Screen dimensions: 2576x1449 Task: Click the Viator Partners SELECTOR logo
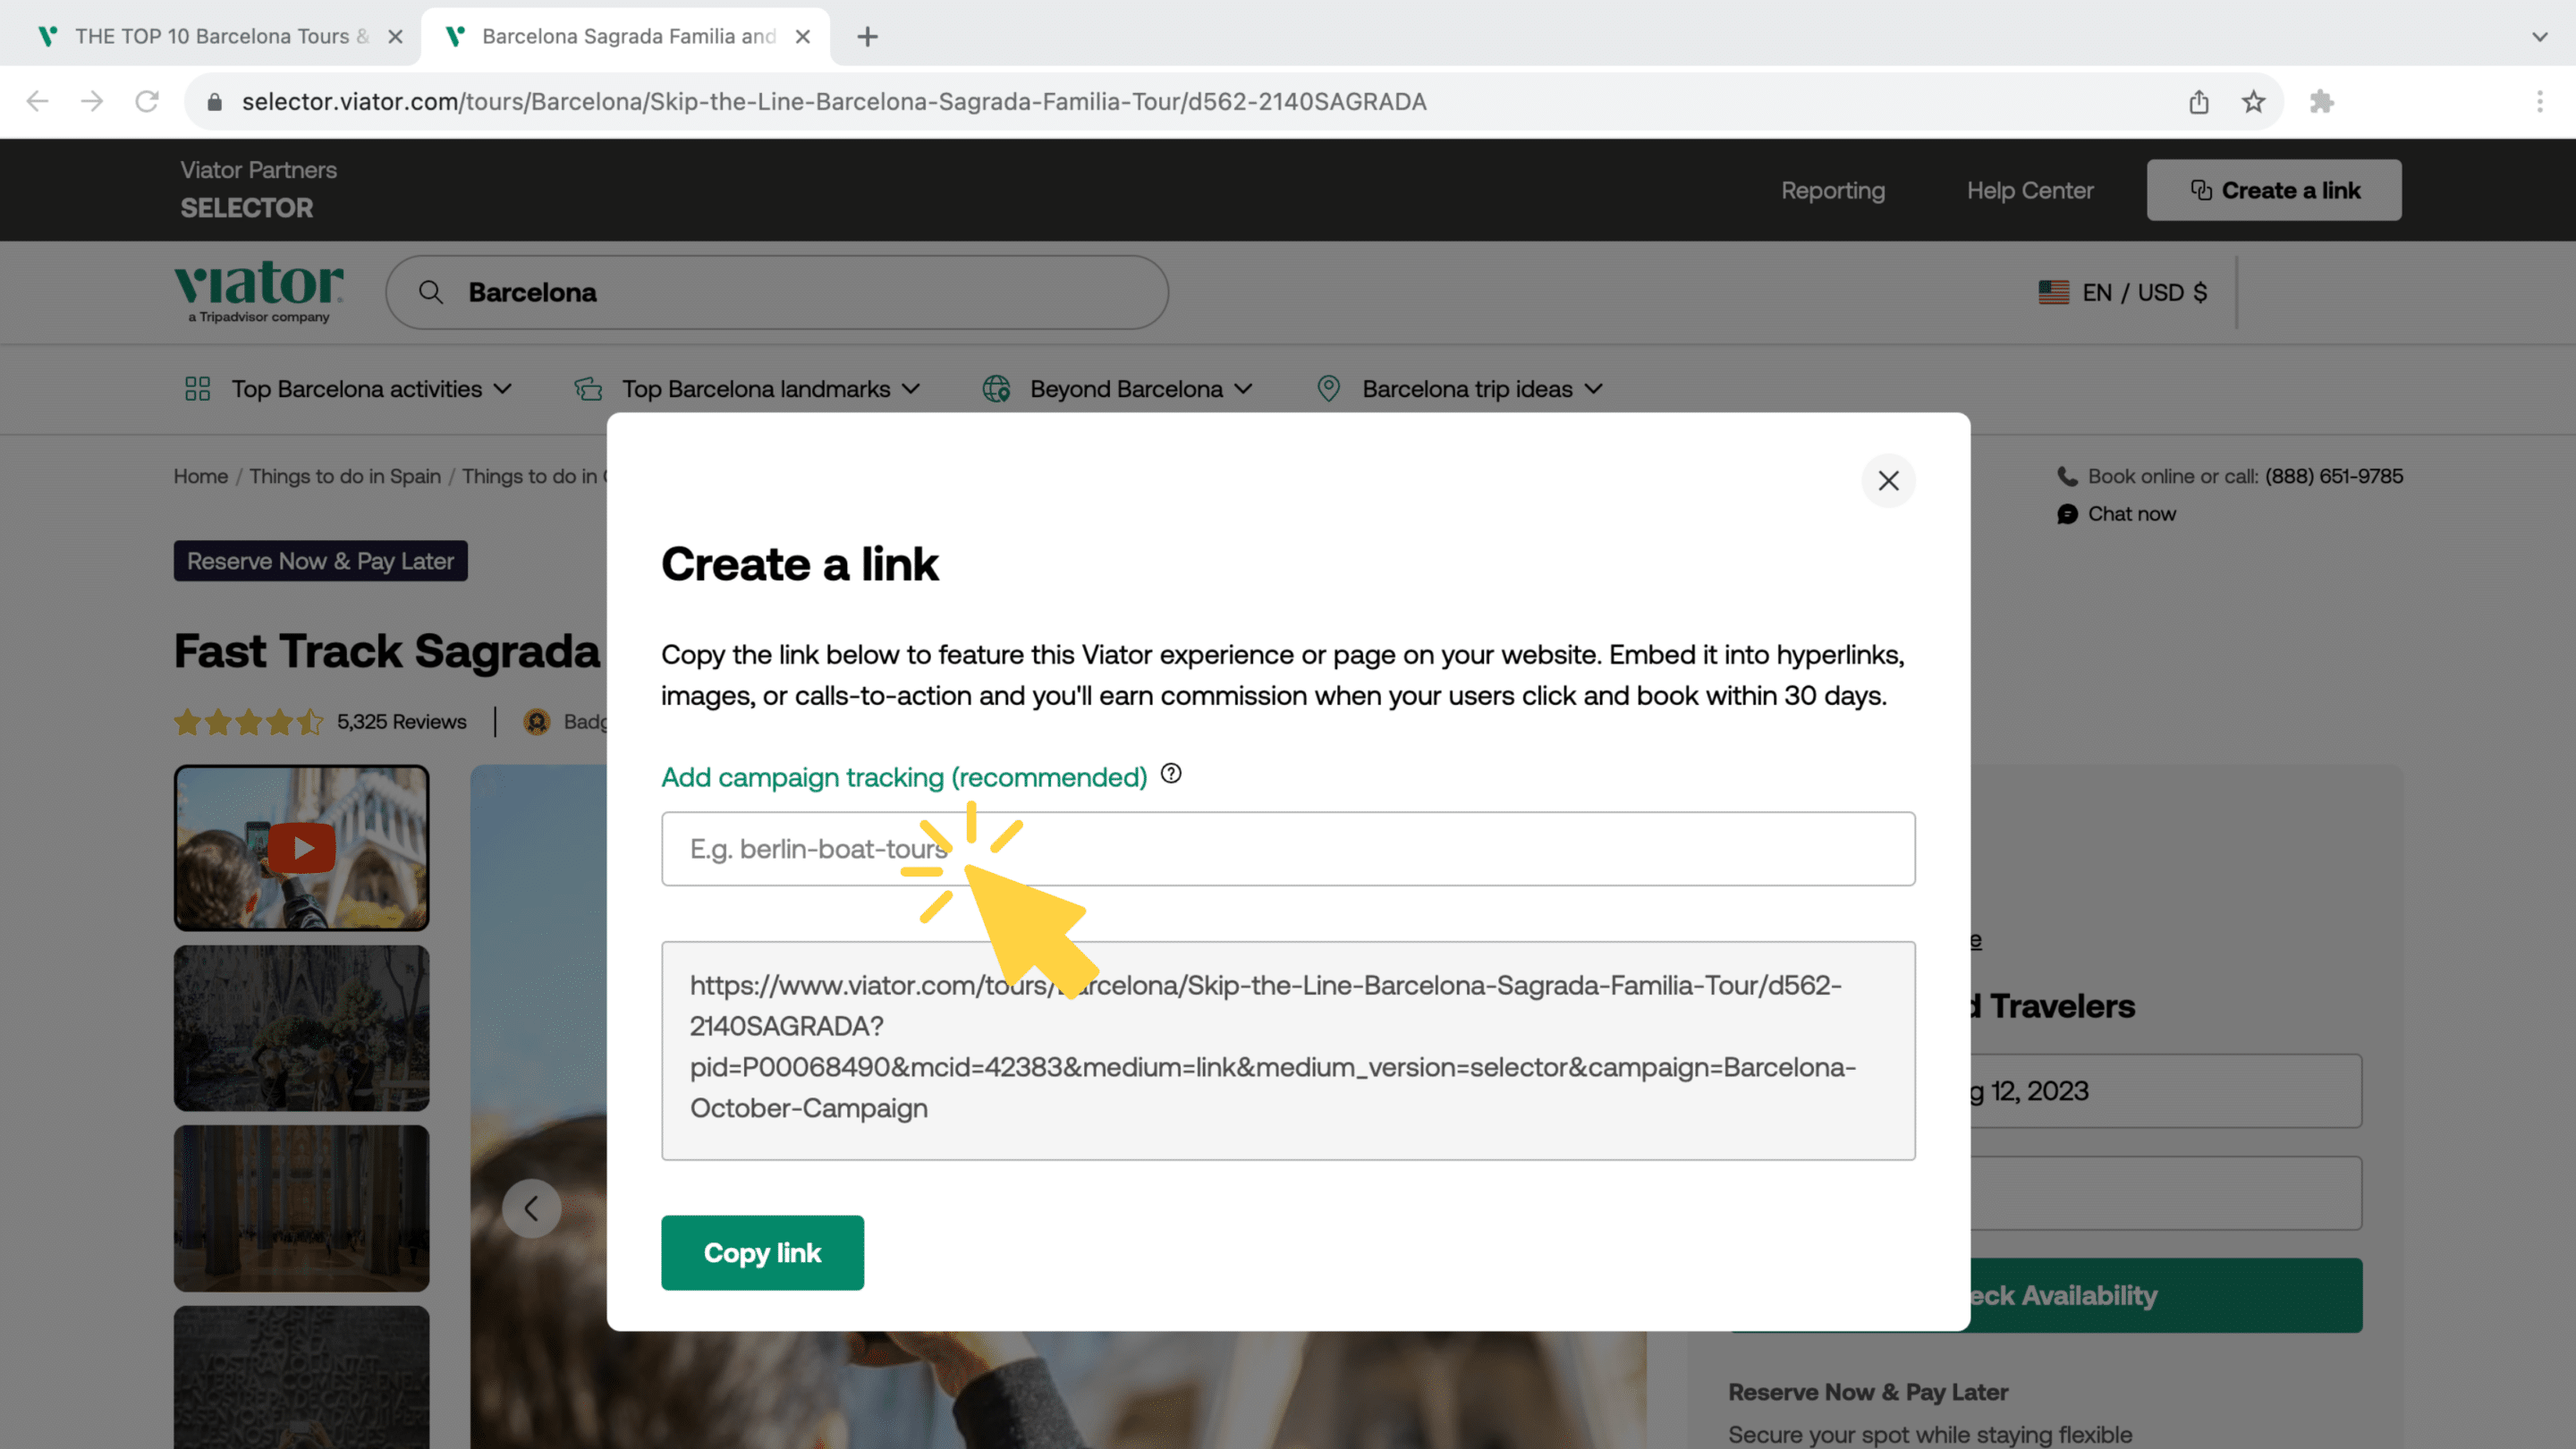coord(258,189)
